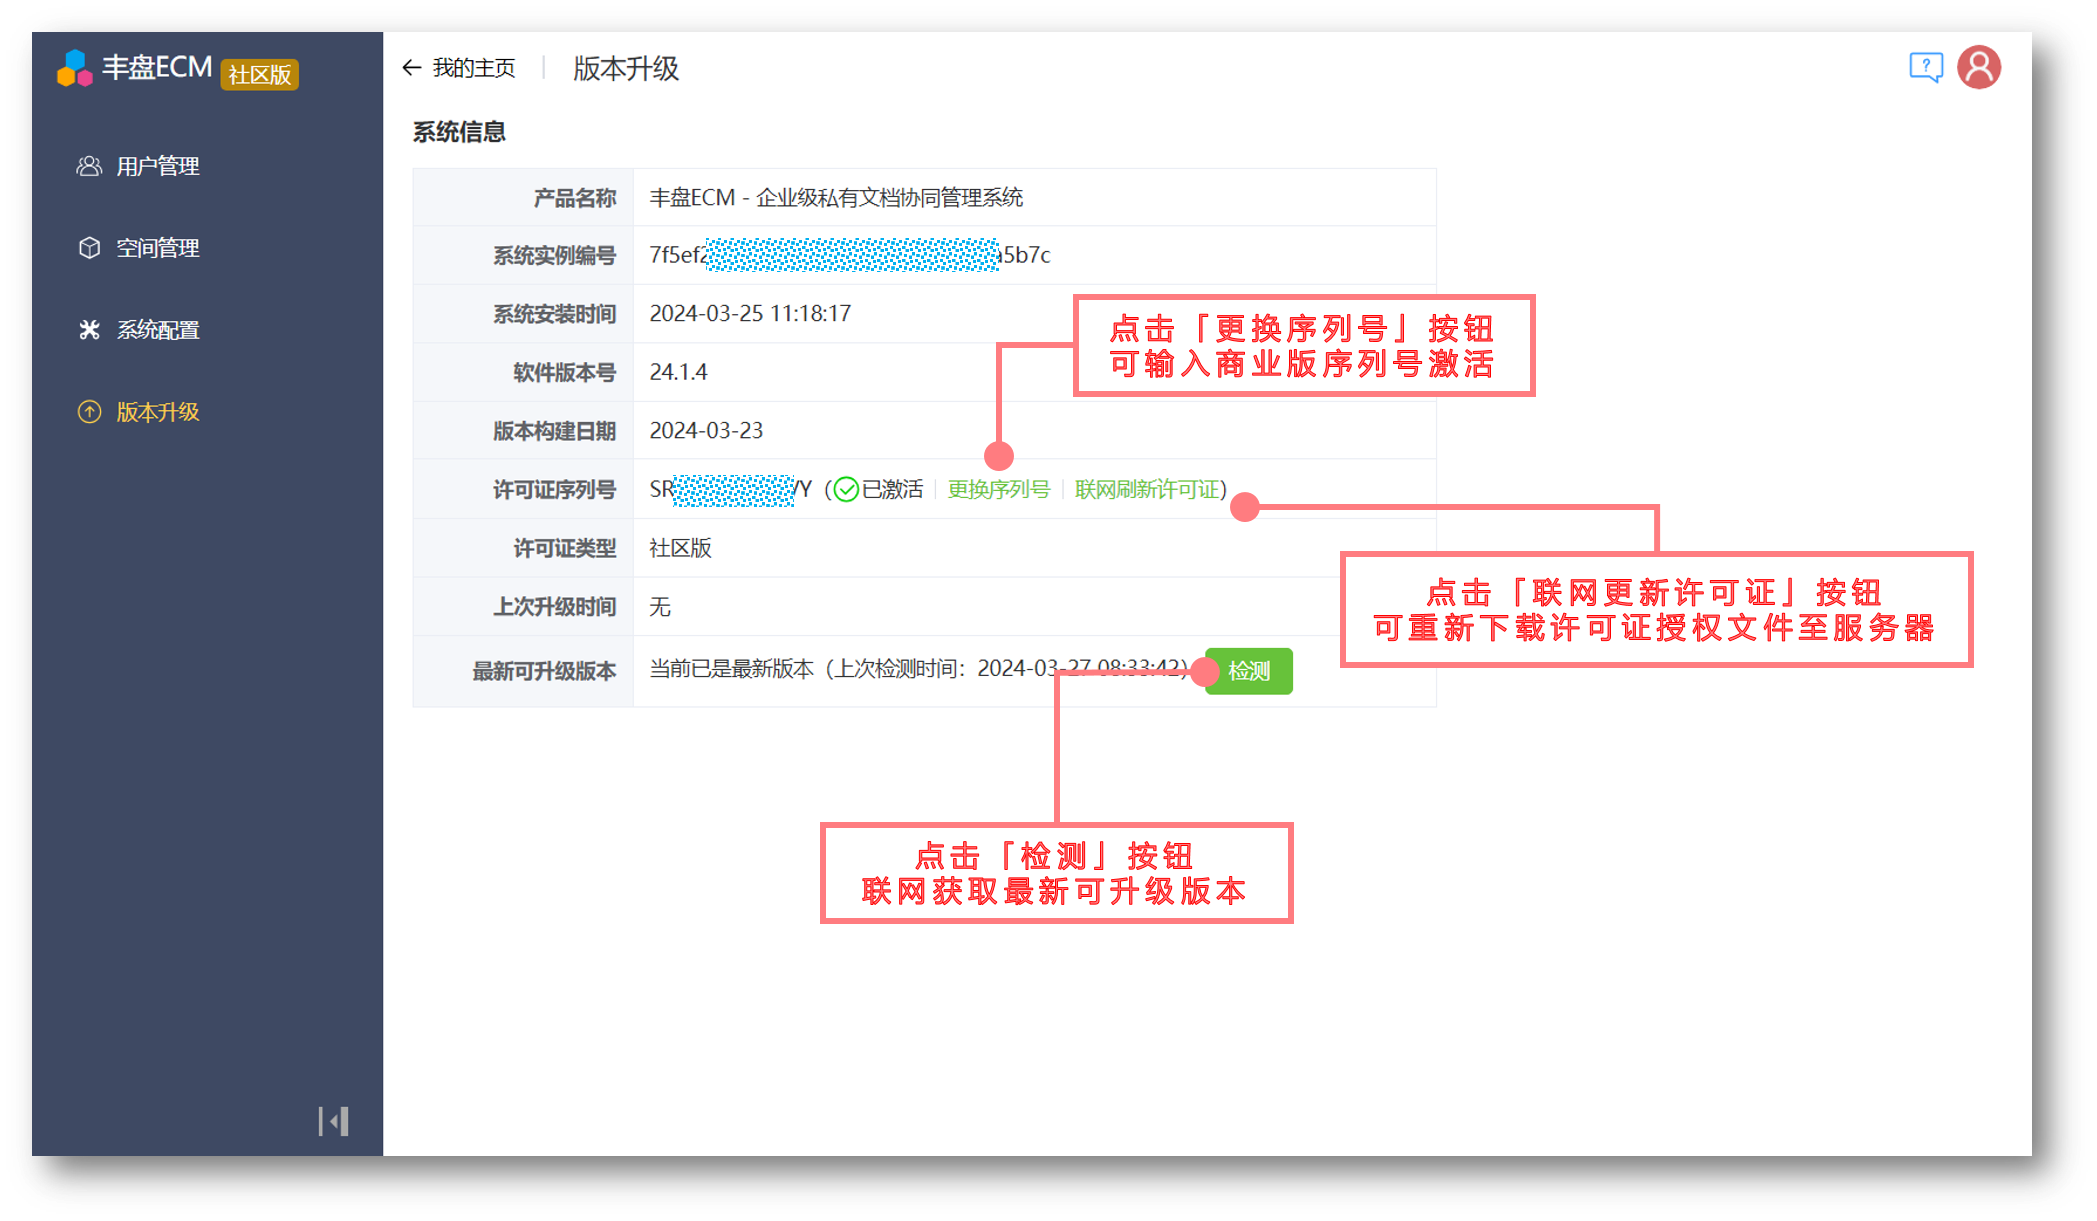
Task: Click the 版本构建日期 label
Action: click(x=554, y=431)
